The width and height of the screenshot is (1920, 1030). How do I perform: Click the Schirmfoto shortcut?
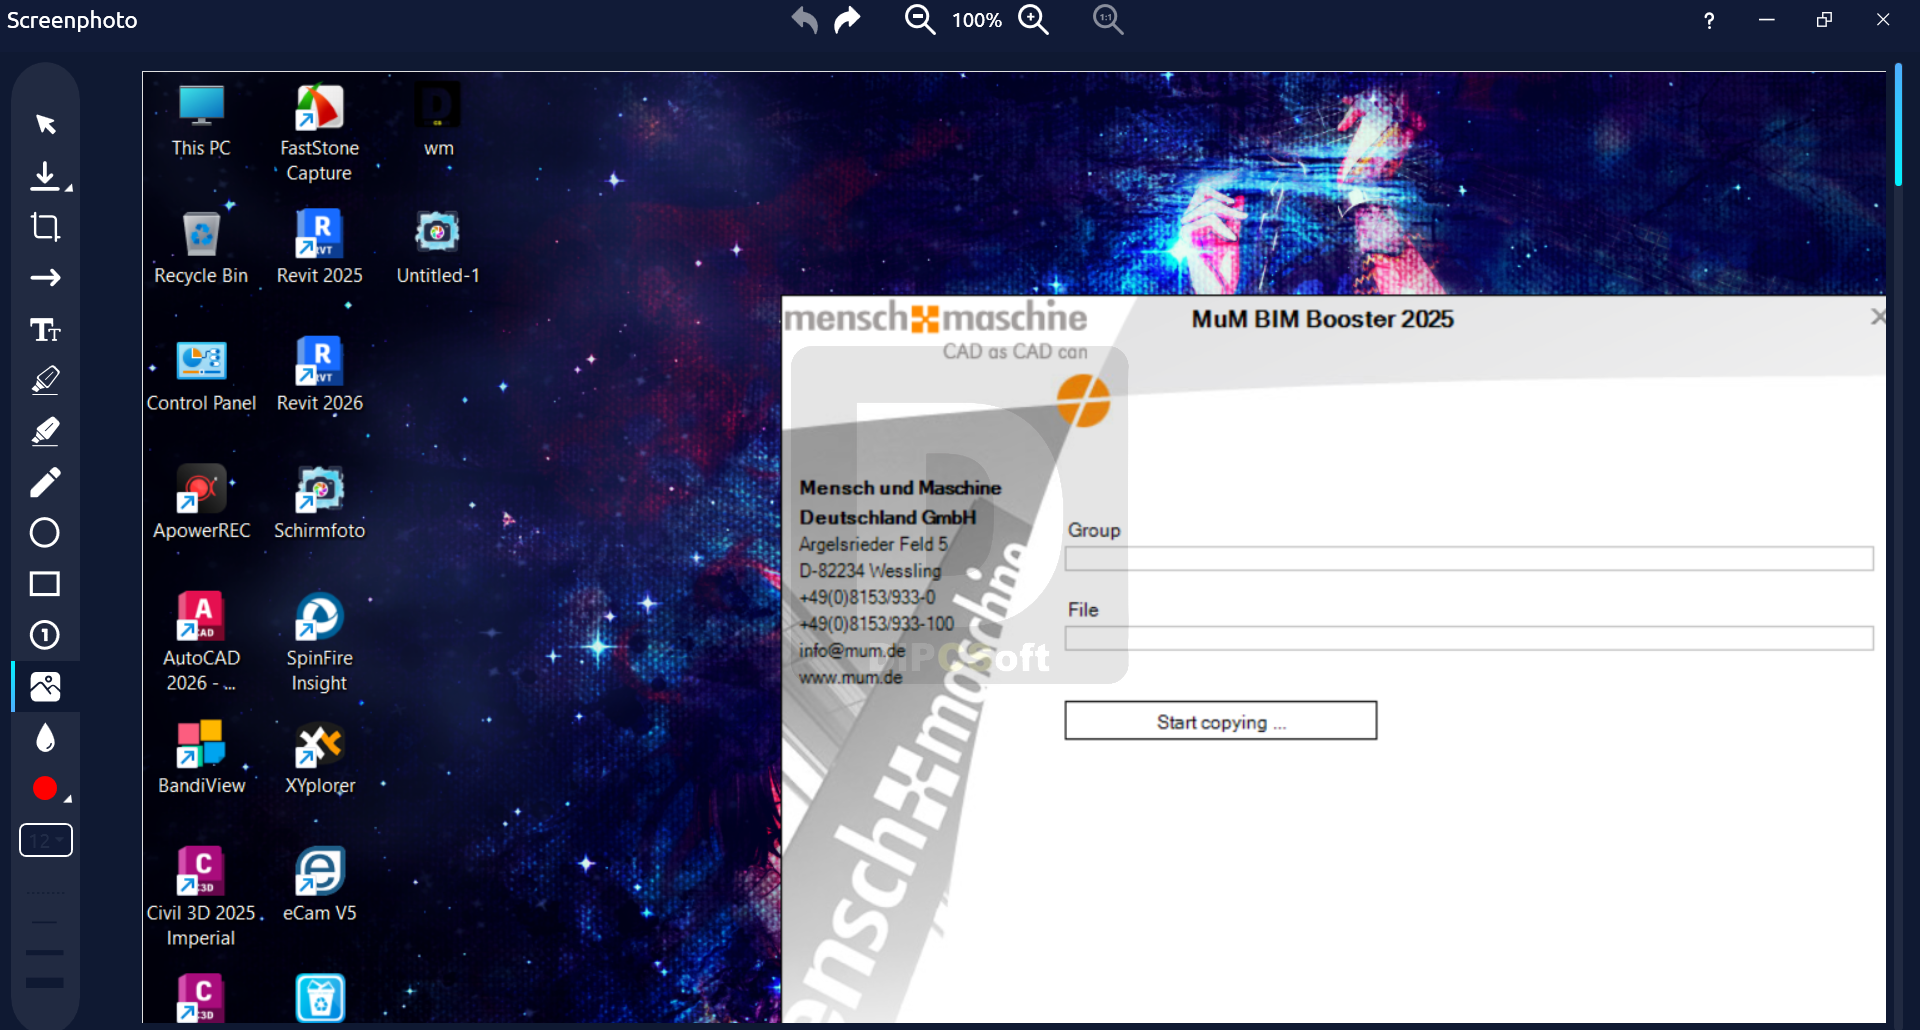[319, 503]
